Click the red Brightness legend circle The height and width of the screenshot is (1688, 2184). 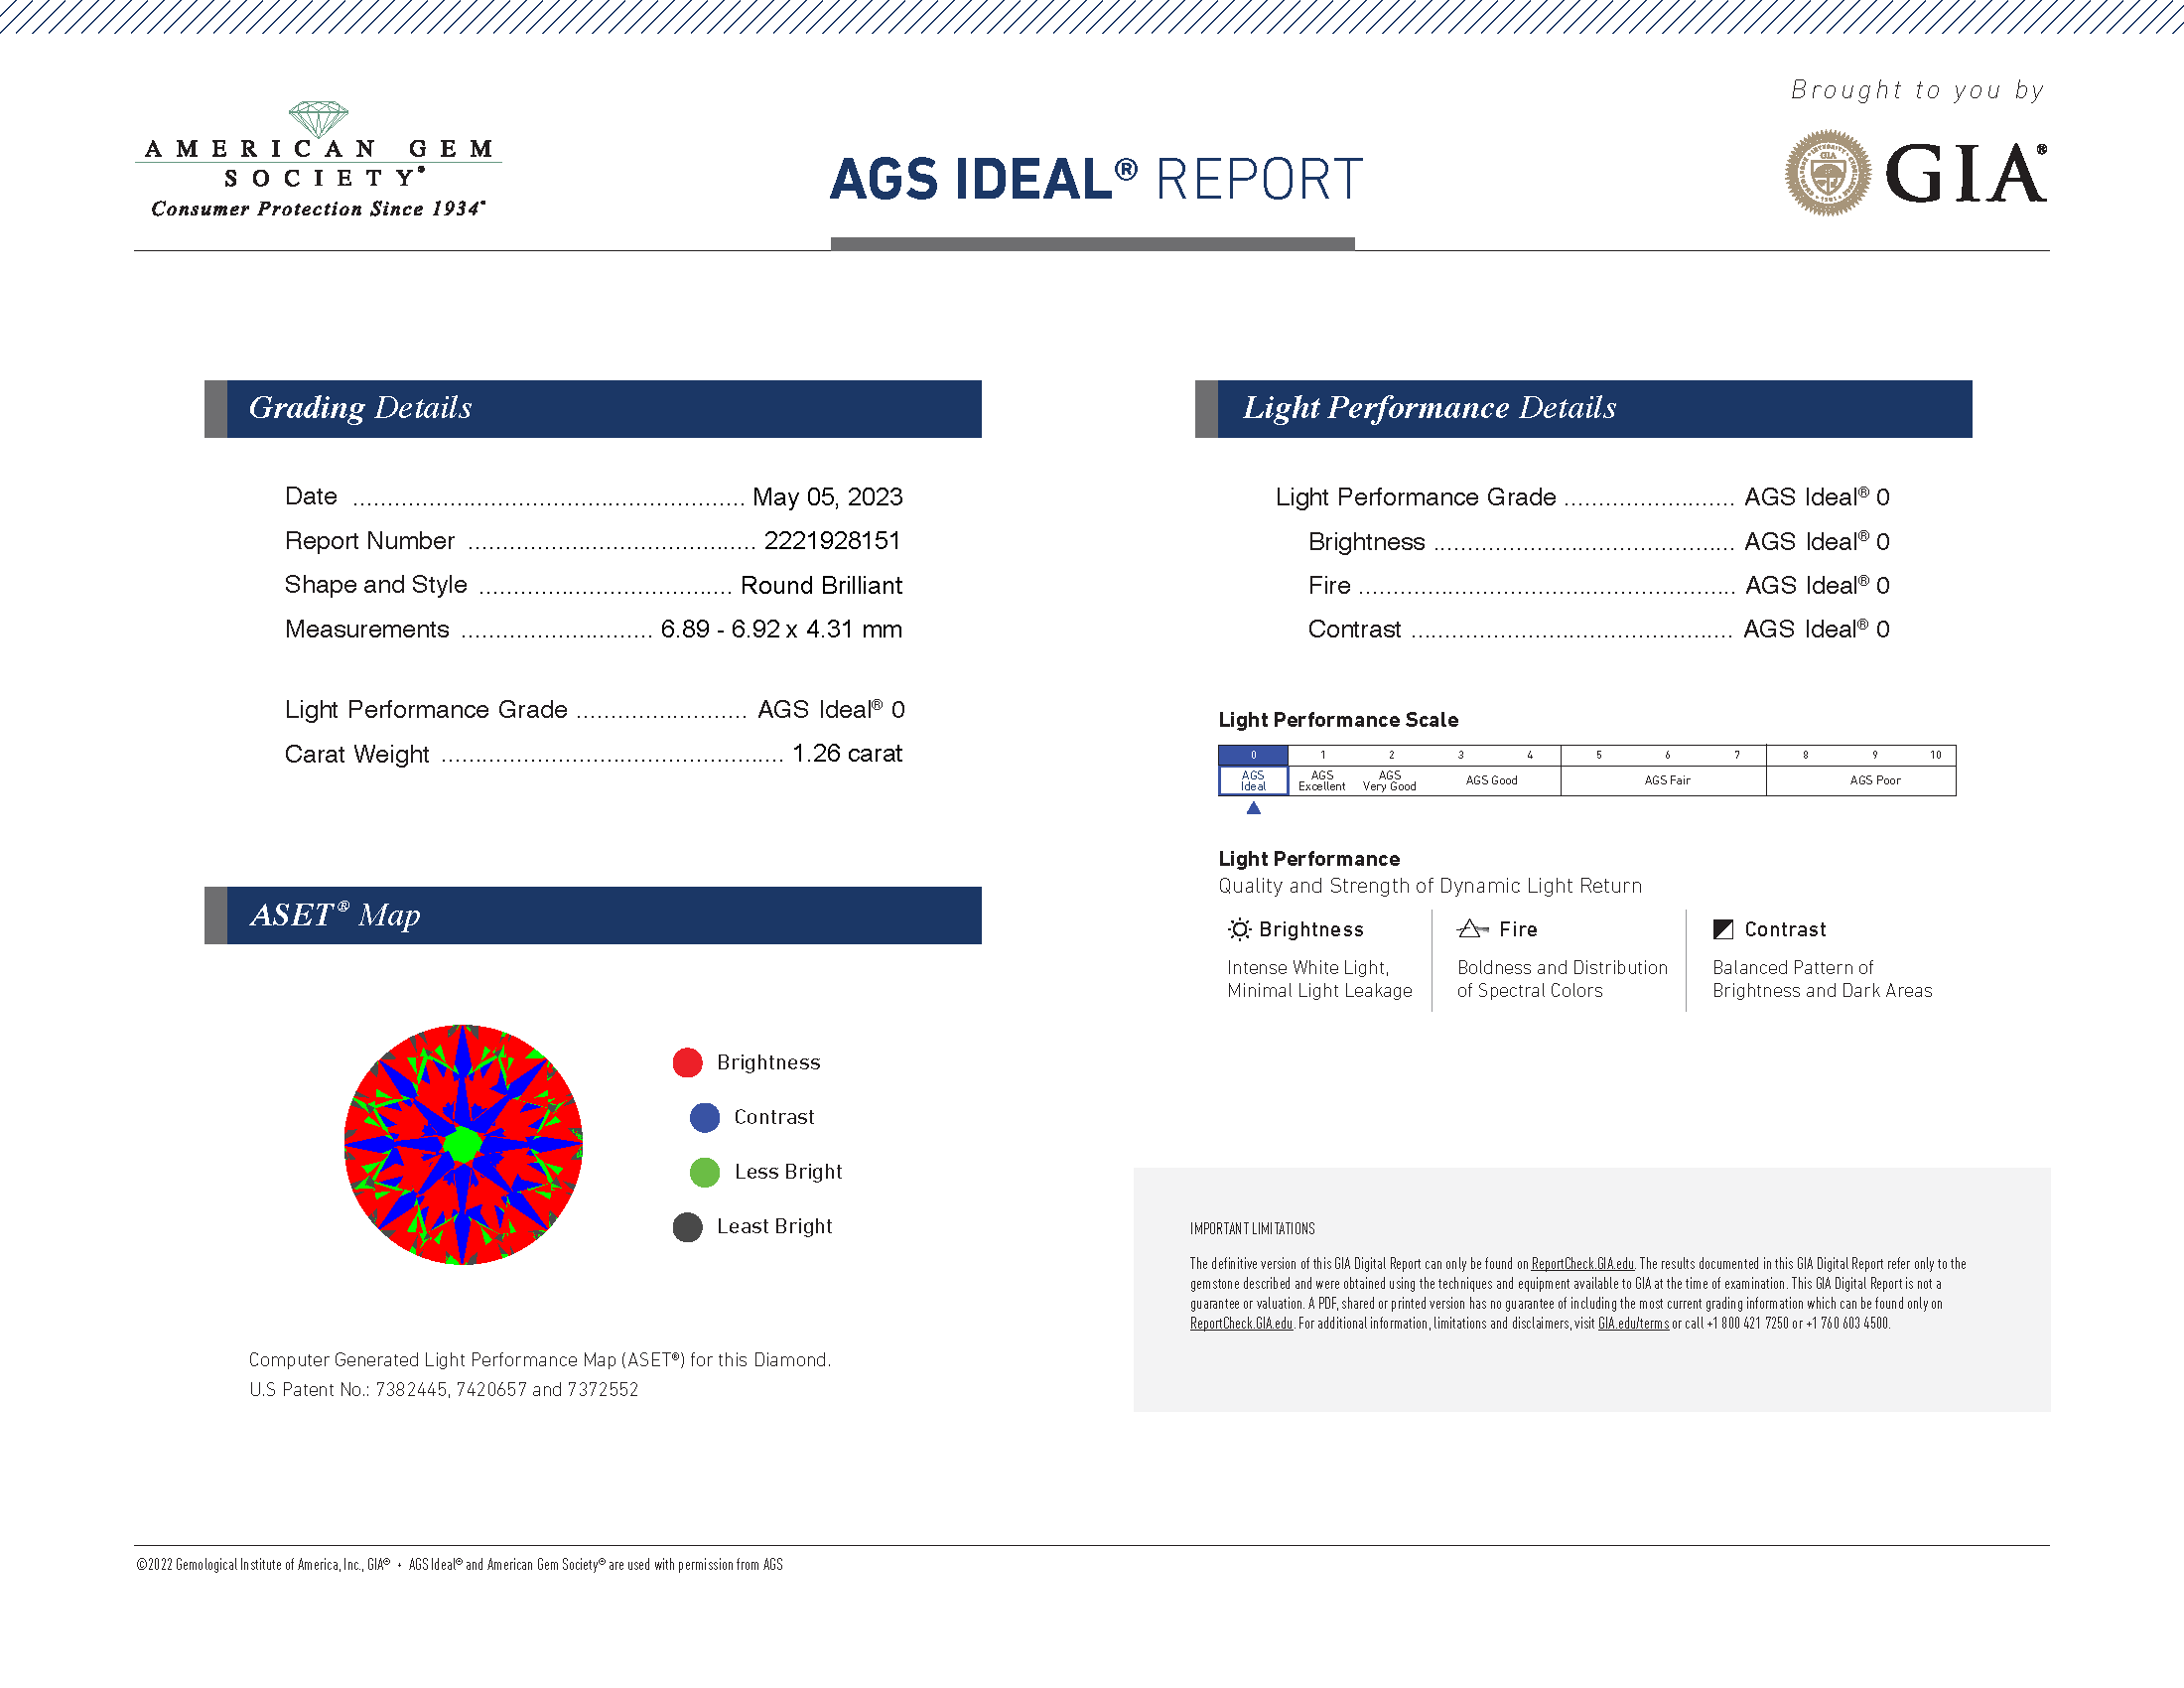[x=687, y=1062]
